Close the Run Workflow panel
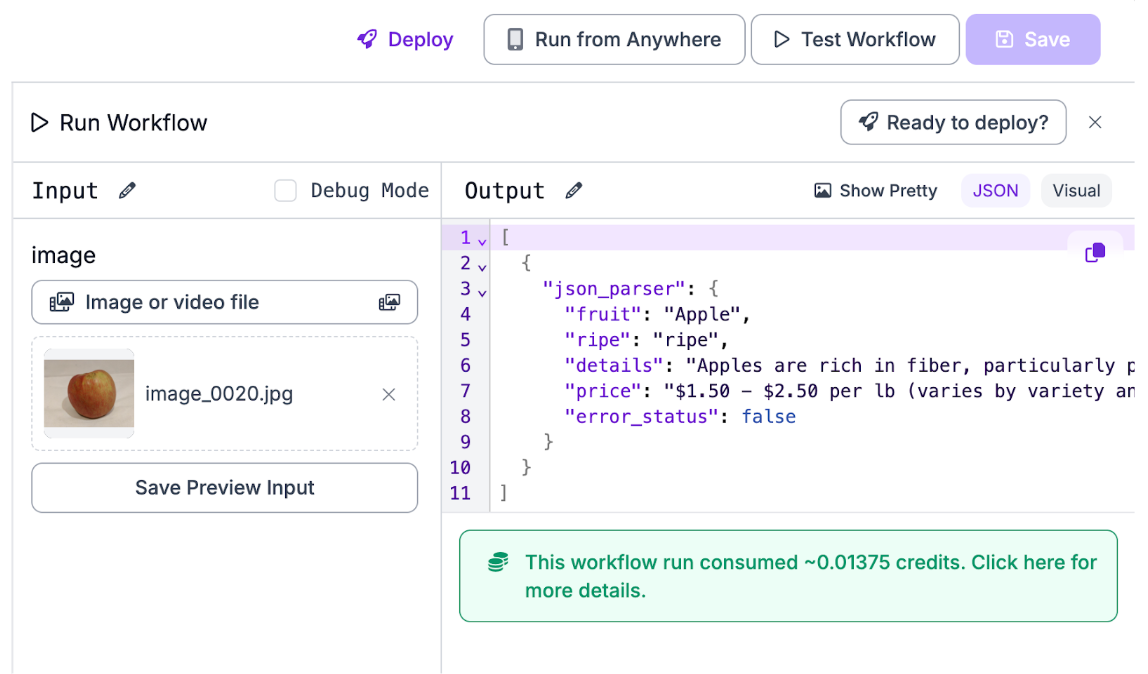The image size is (1148, 674). coord(1095,123)
